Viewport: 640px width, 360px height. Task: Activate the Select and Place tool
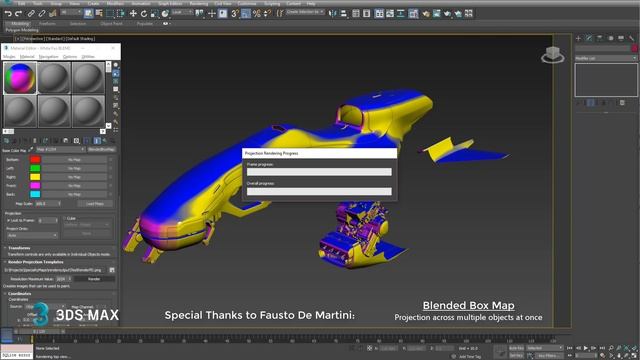tap(165, 13)
